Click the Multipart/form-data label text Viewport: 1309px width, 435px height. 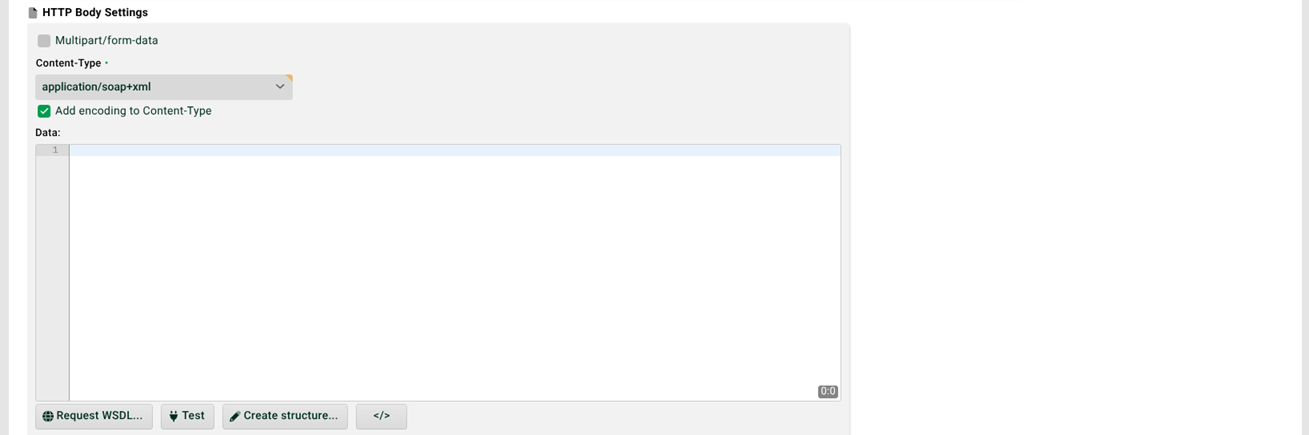coord(107,41)
